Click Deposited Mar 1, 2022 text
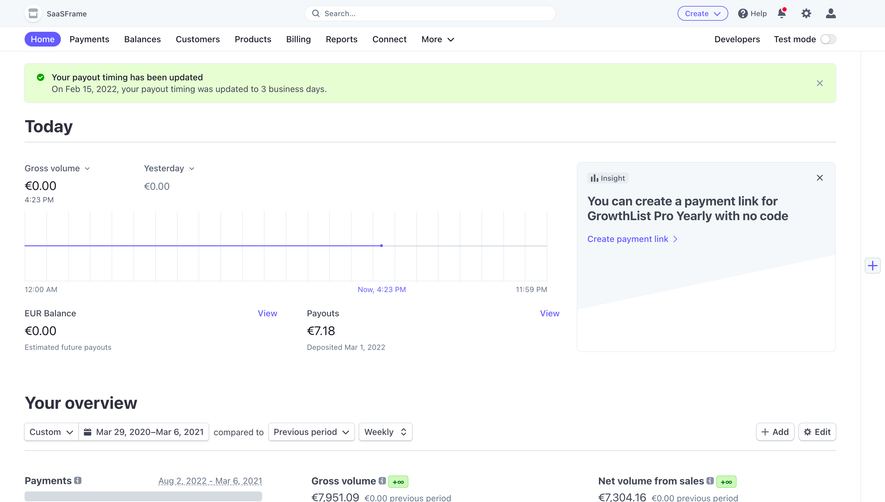This screenshot has height=502, width=885. click(346, 347)
